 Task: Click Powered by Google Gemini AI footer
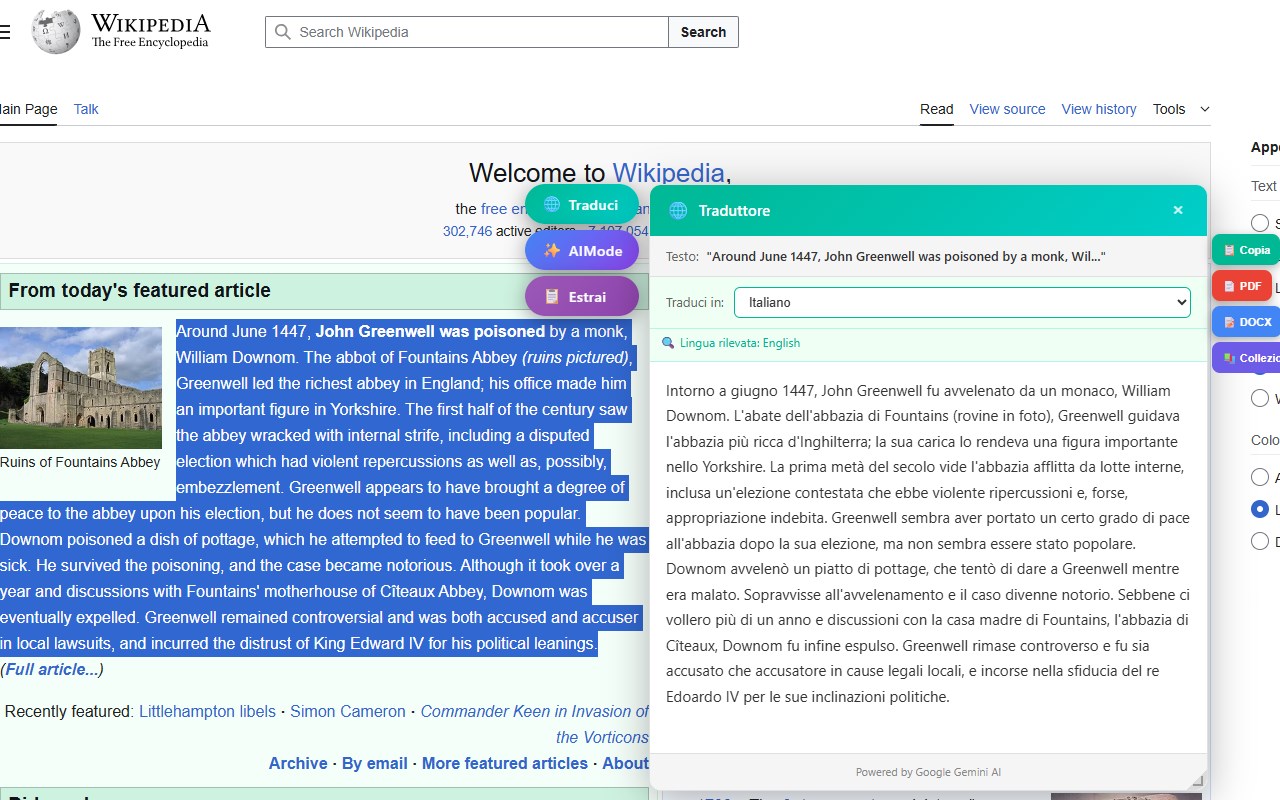tap(928, 772)
